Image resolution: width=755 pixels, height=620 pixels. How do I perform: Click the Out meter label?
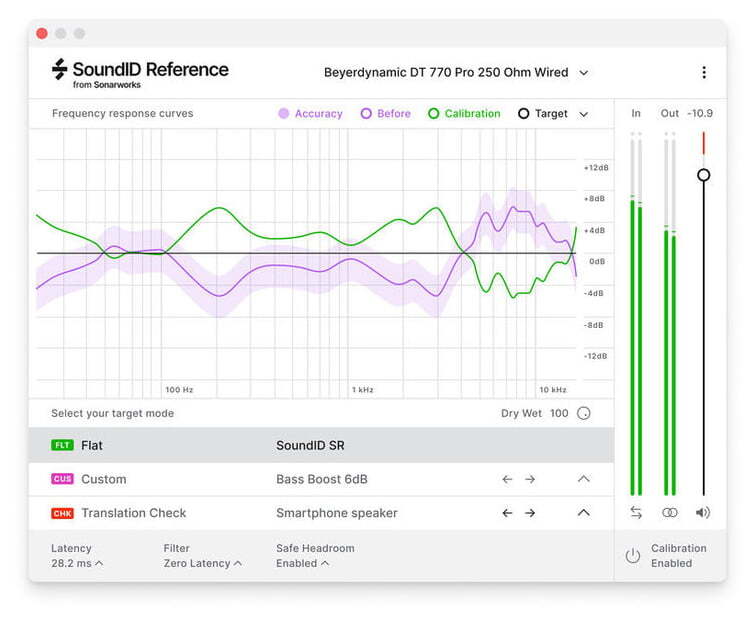click(x=669, y=114)
